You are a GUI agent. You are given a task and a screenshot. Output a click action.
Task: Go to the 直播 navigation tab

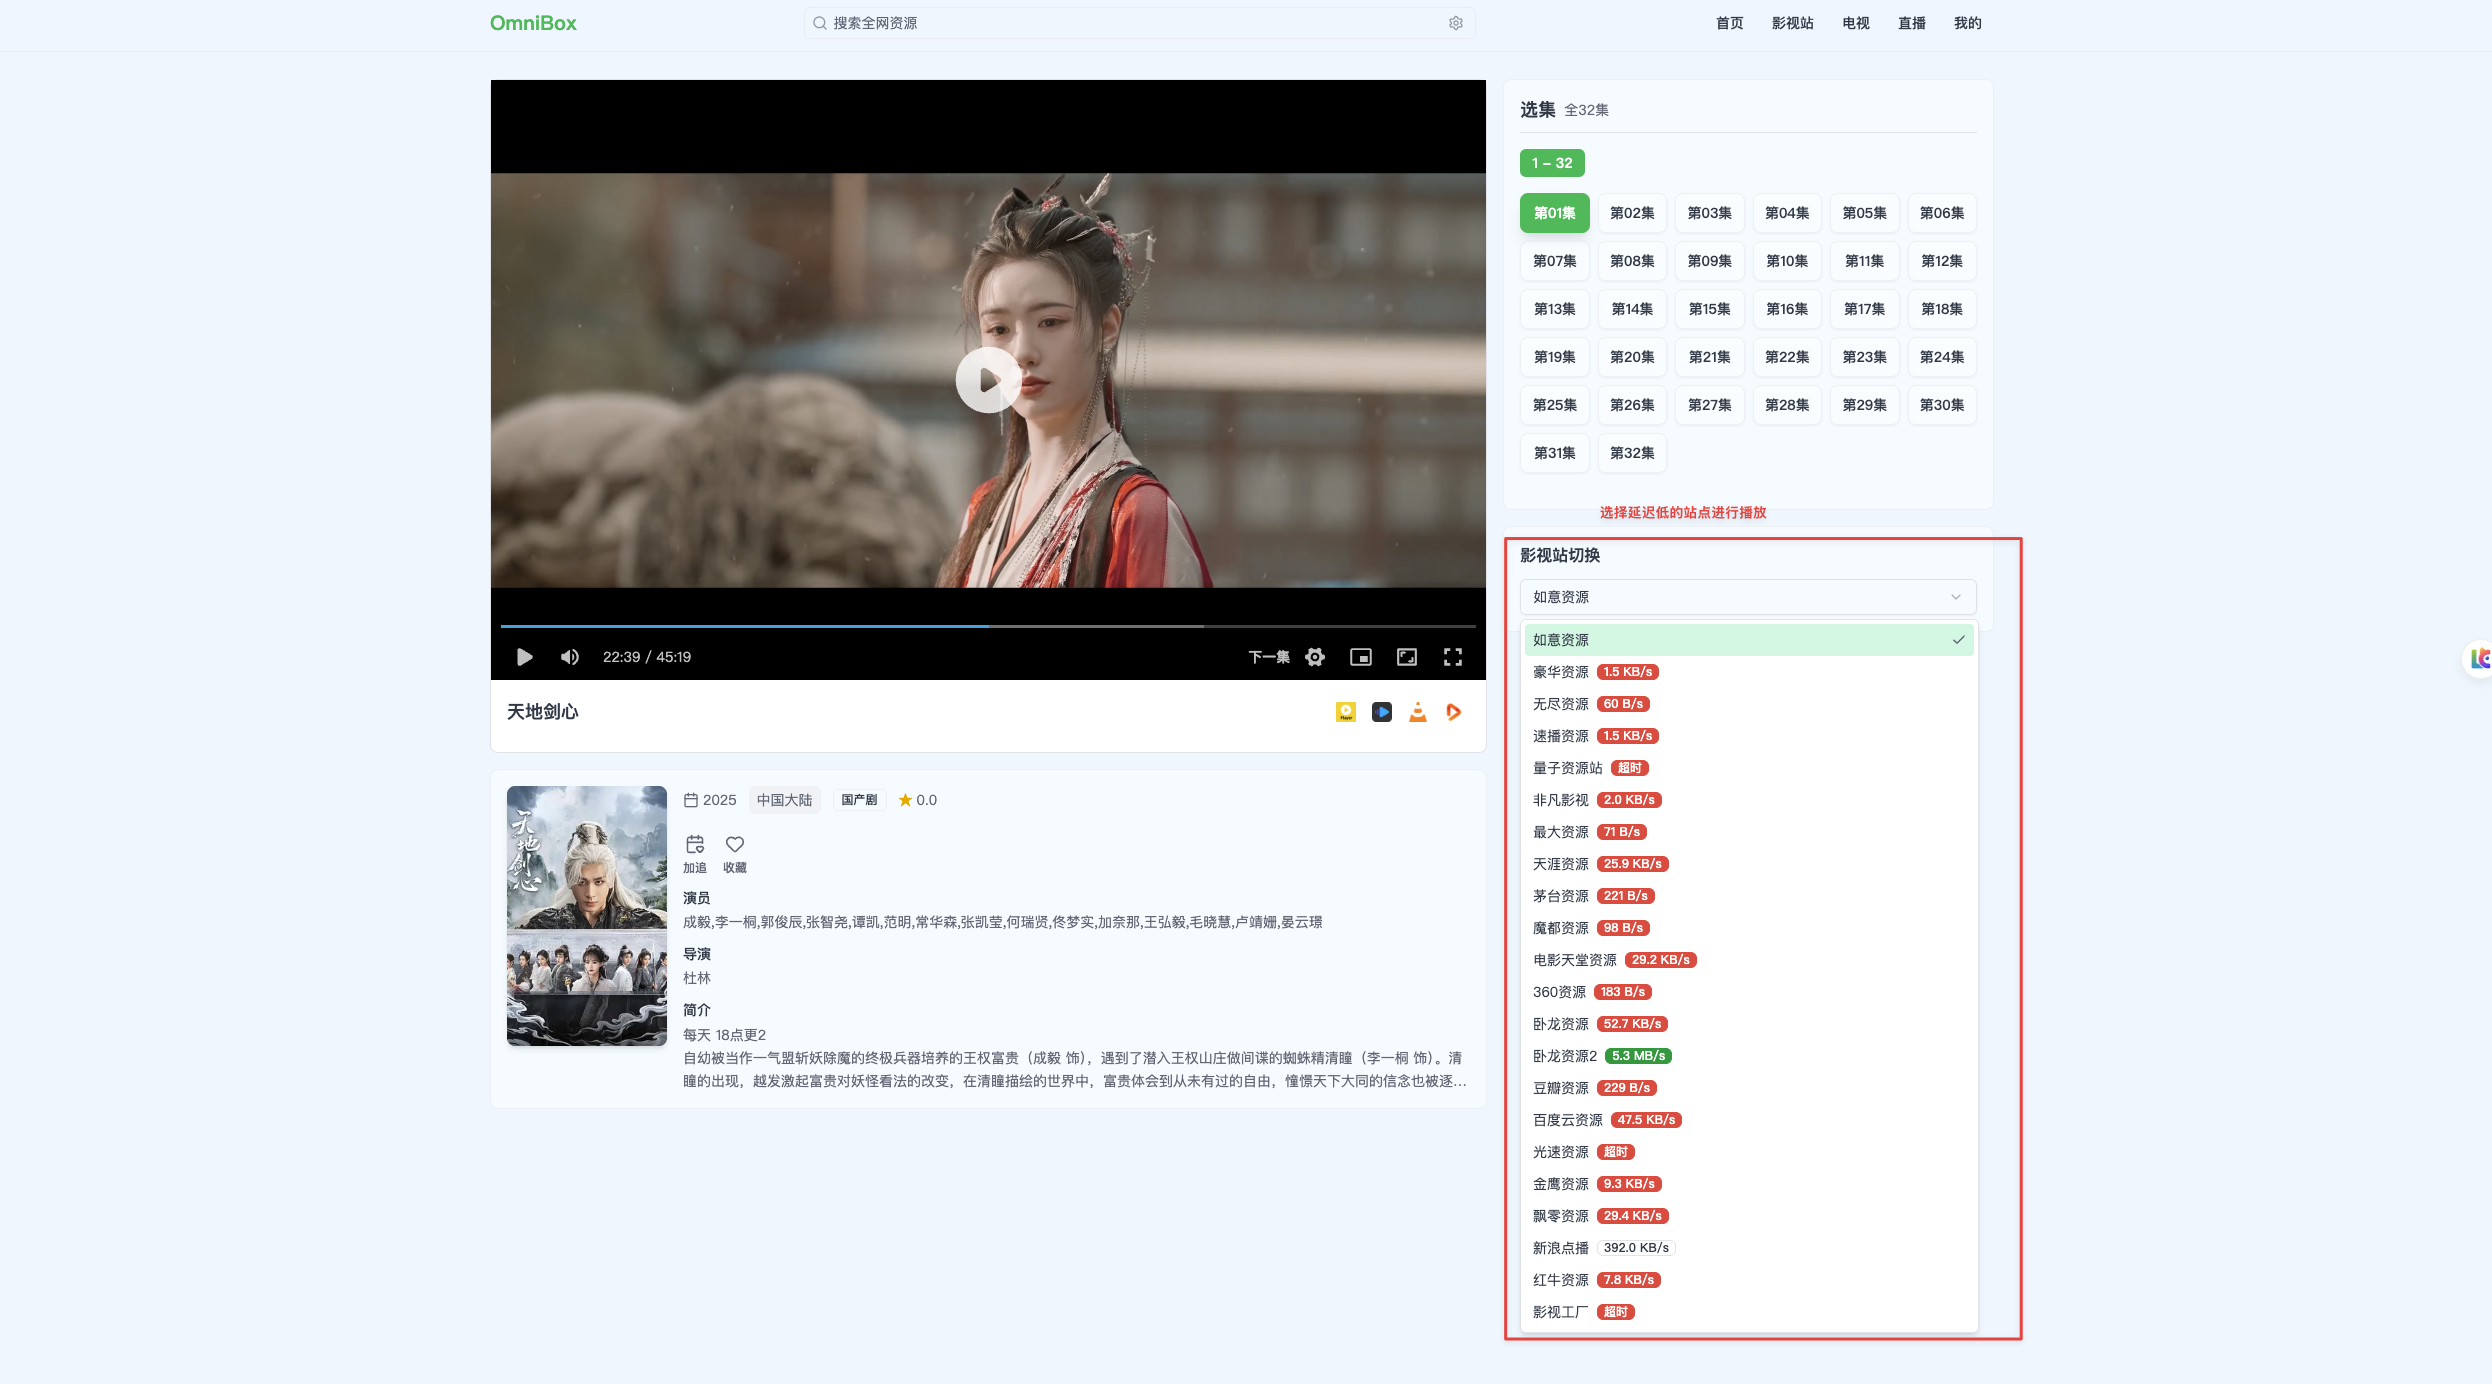(1912, 23)
